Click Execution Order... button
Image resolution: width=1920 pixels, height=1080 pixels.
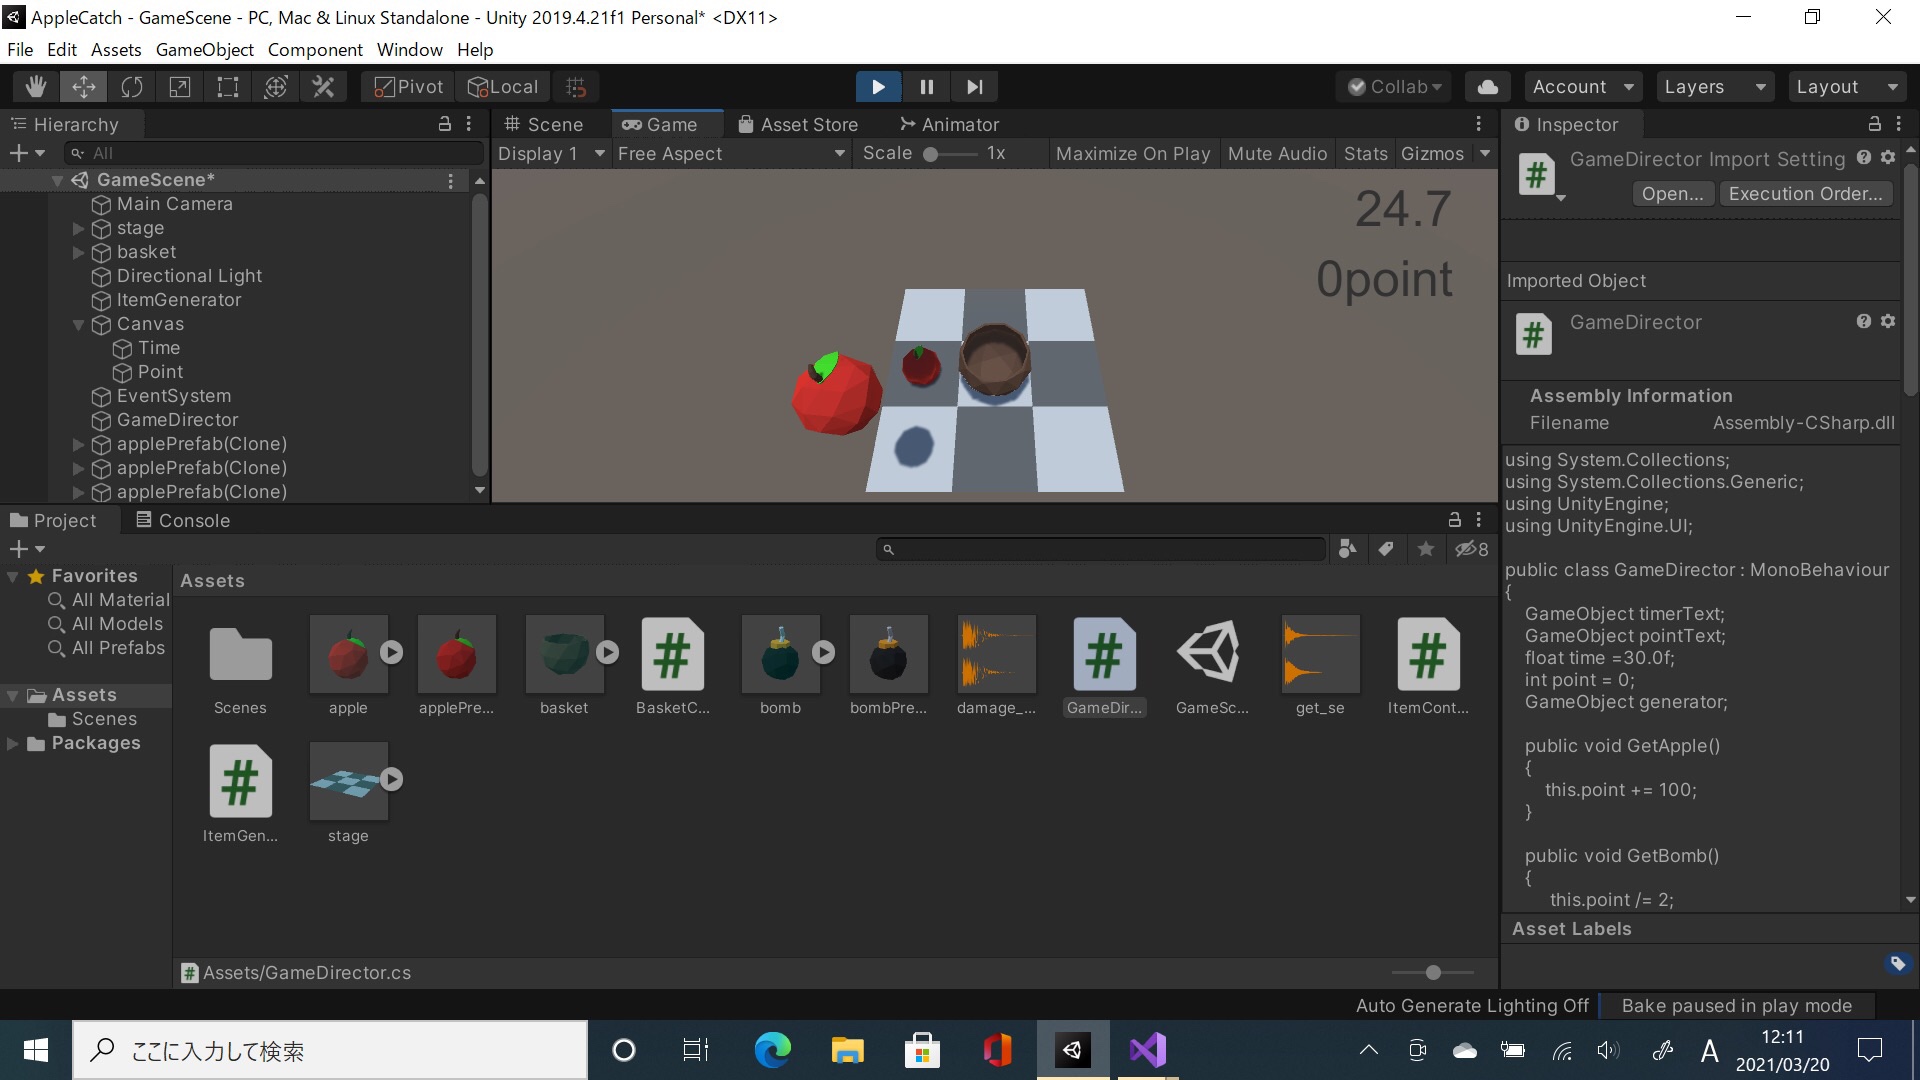[1805, 194]
